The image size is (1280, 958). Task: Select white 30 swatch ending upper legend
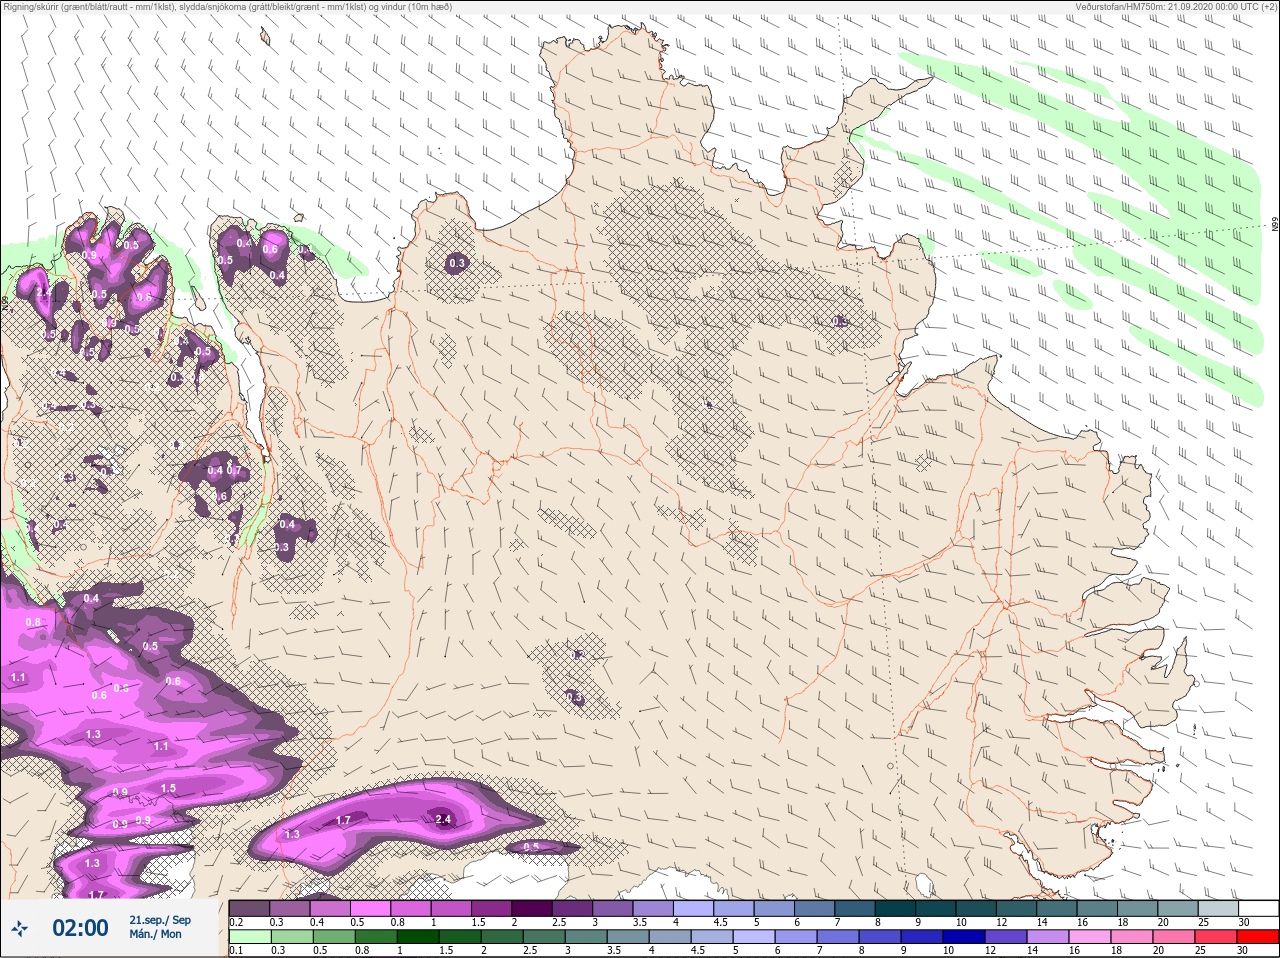(x=1258, y=908)
